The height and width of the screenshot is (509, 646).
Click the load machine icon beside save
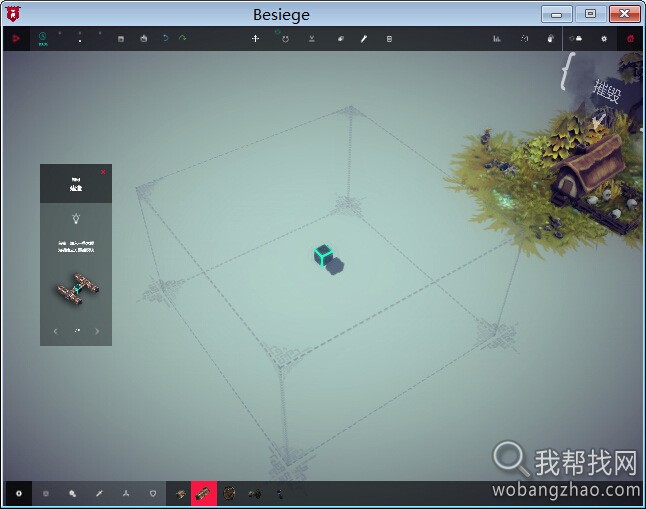pyautogui.click(x=143, y=38)
